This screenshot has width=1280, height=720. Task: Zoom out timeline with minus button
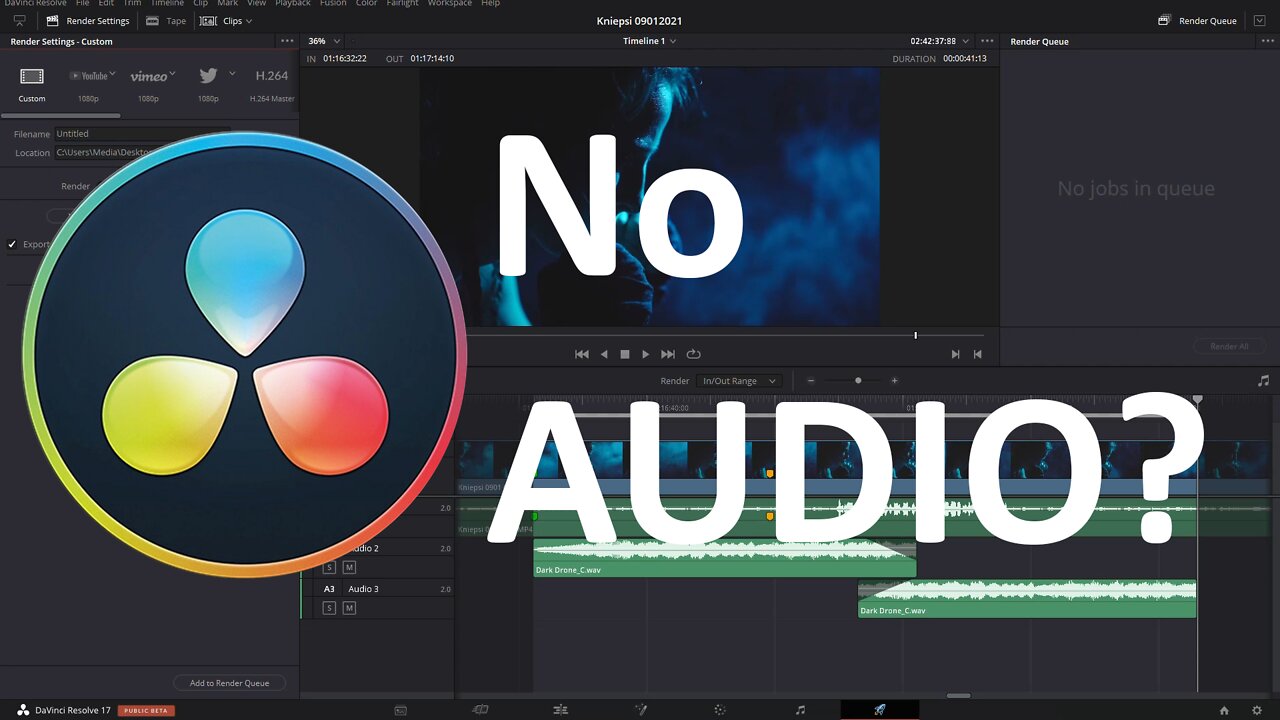[x=811, y=381]
